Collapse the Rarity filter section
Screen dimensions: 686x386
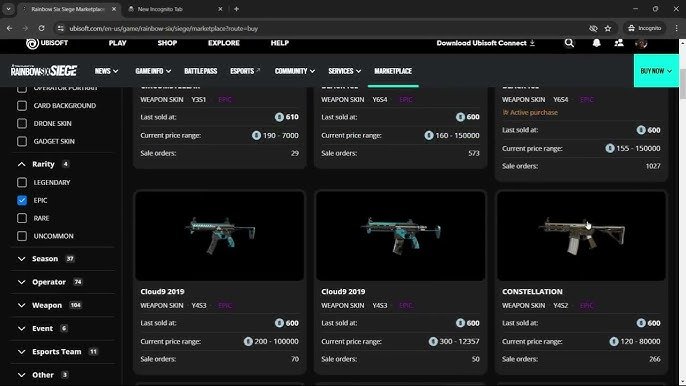(21, 164)
